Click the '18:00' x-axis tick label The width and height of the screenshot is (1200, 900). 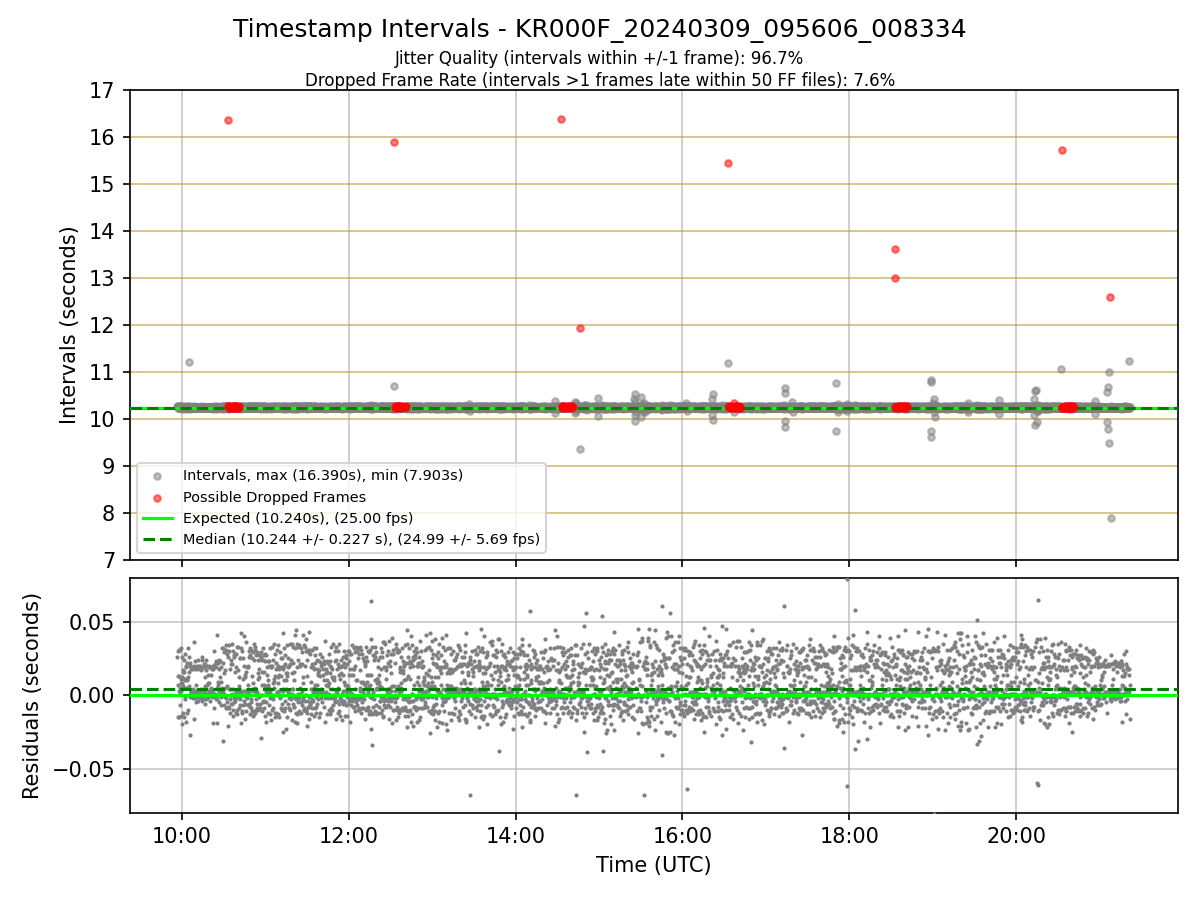849,837
